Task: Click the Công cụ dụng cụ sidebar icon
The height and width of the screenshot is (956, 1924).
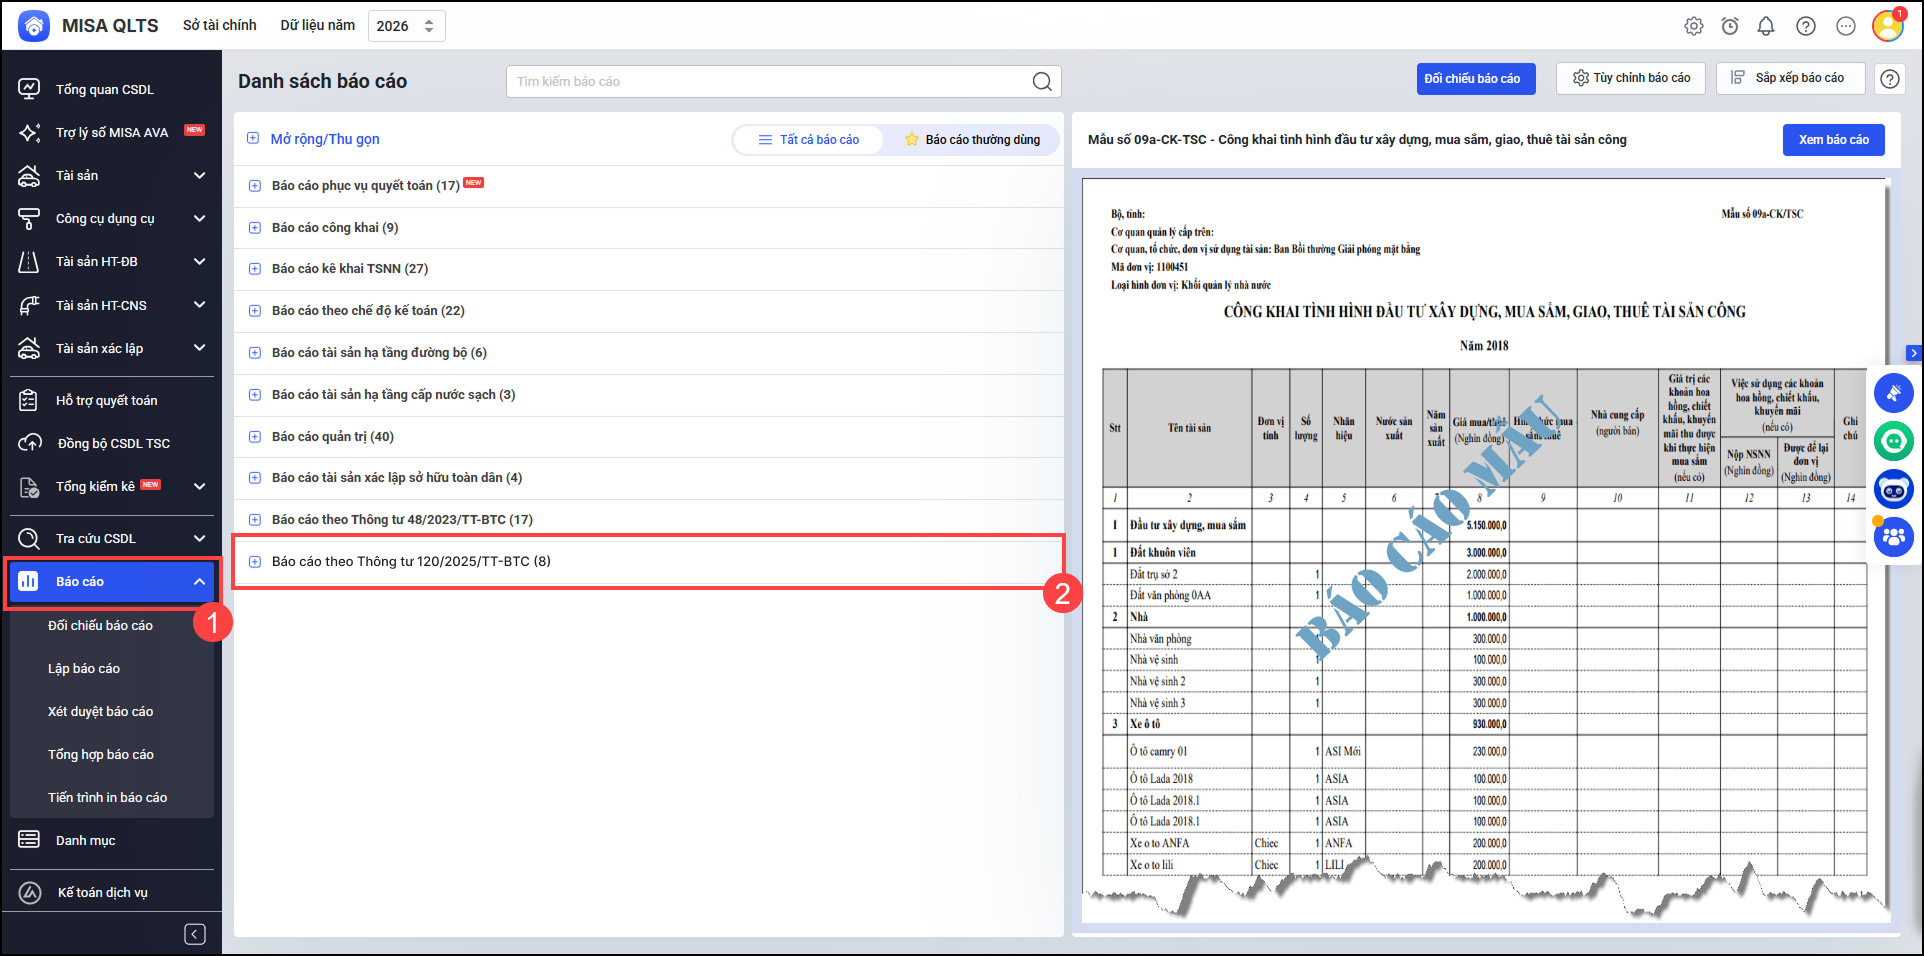Action: [x=30, y=219]
